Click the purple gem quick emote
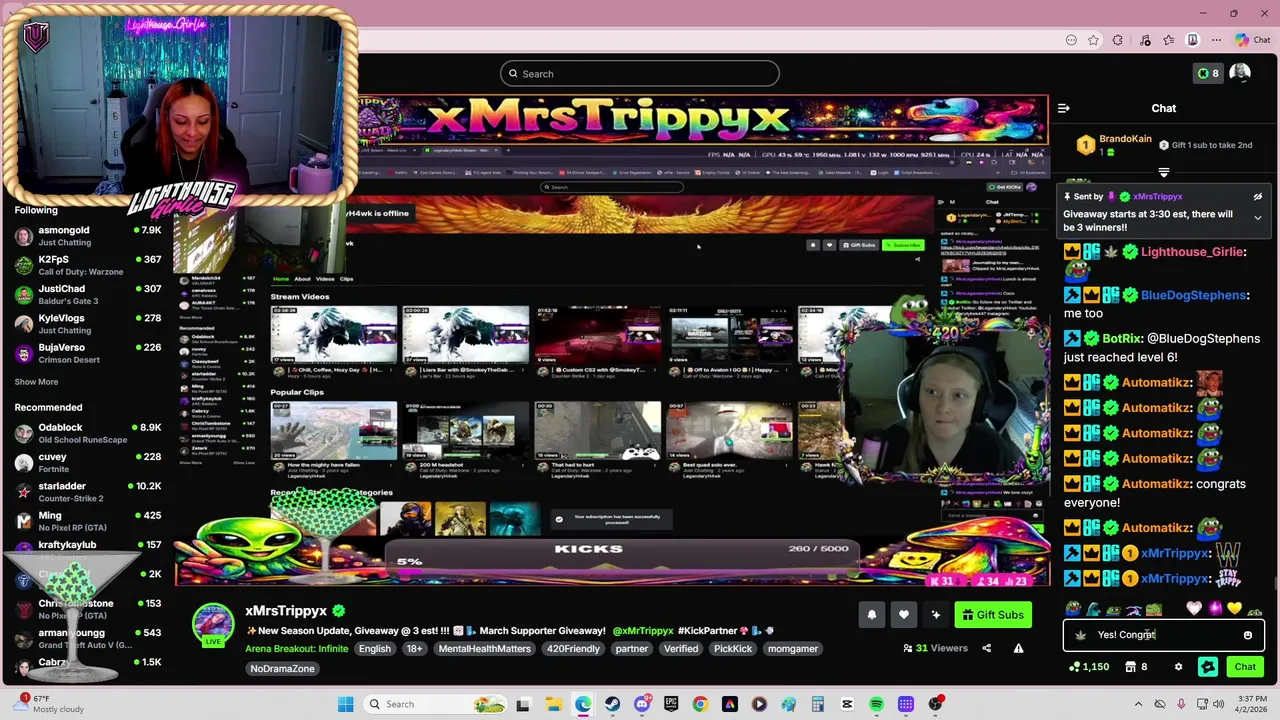Viewport: 1280px width, 720px height. point(1214,609)
